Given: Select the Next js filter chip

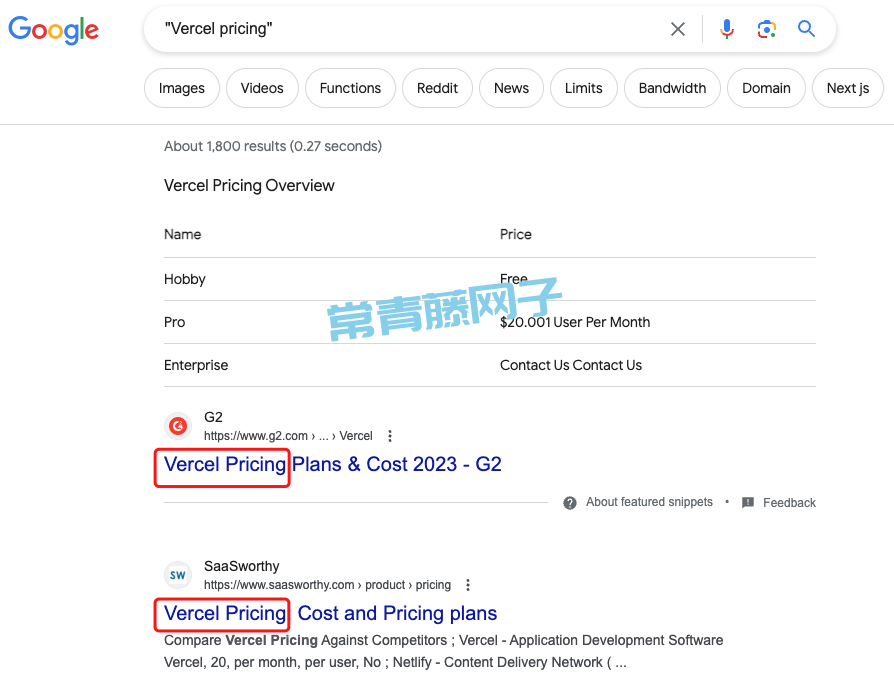Looking at the screenshot, I should point(848,88).
